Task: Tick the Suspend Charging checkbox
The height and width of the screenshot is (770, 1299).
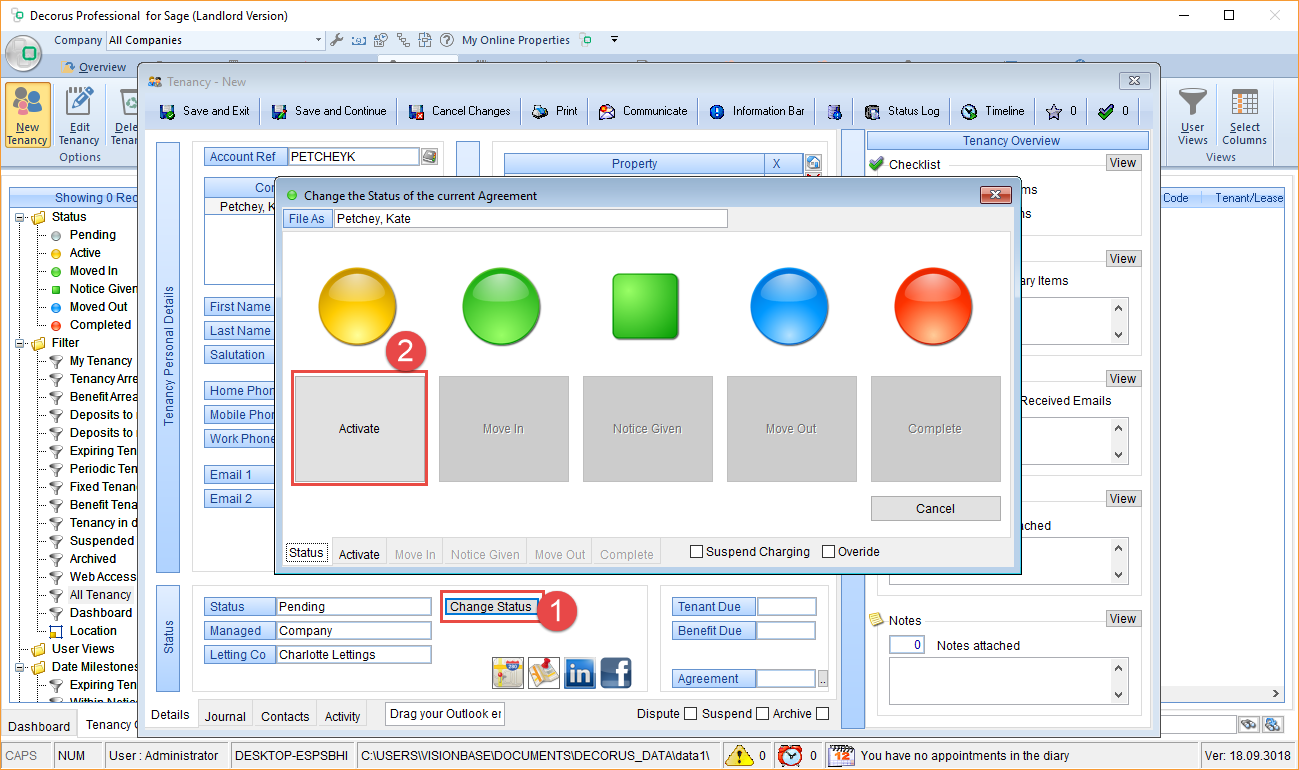Action: [x=697, y=552]
